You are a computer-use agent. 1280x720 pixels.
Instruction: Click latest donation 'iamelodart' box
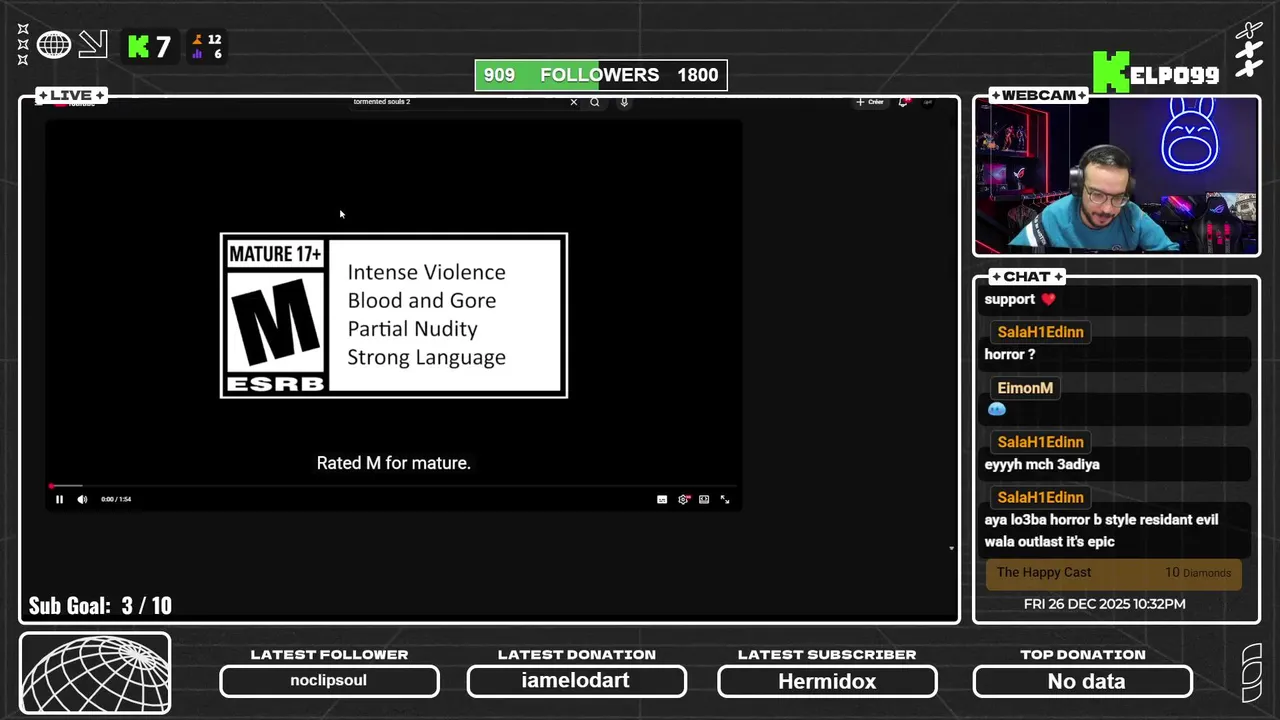577,681
